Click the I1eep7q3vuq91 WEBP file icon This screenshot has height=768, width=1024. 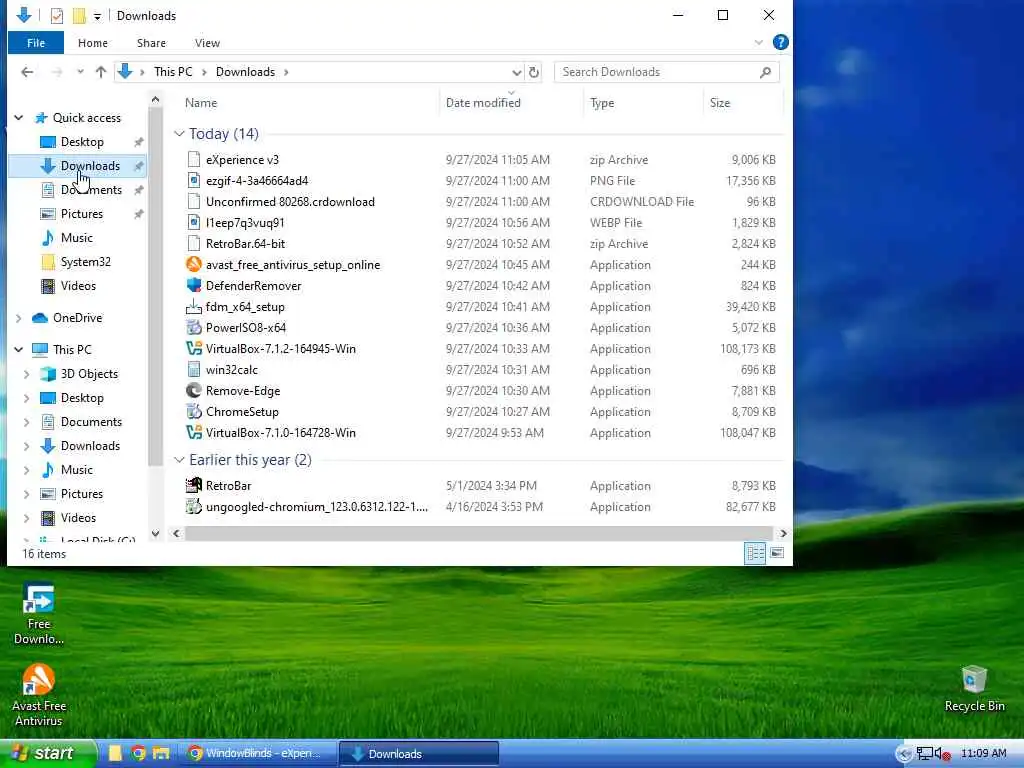193,223
